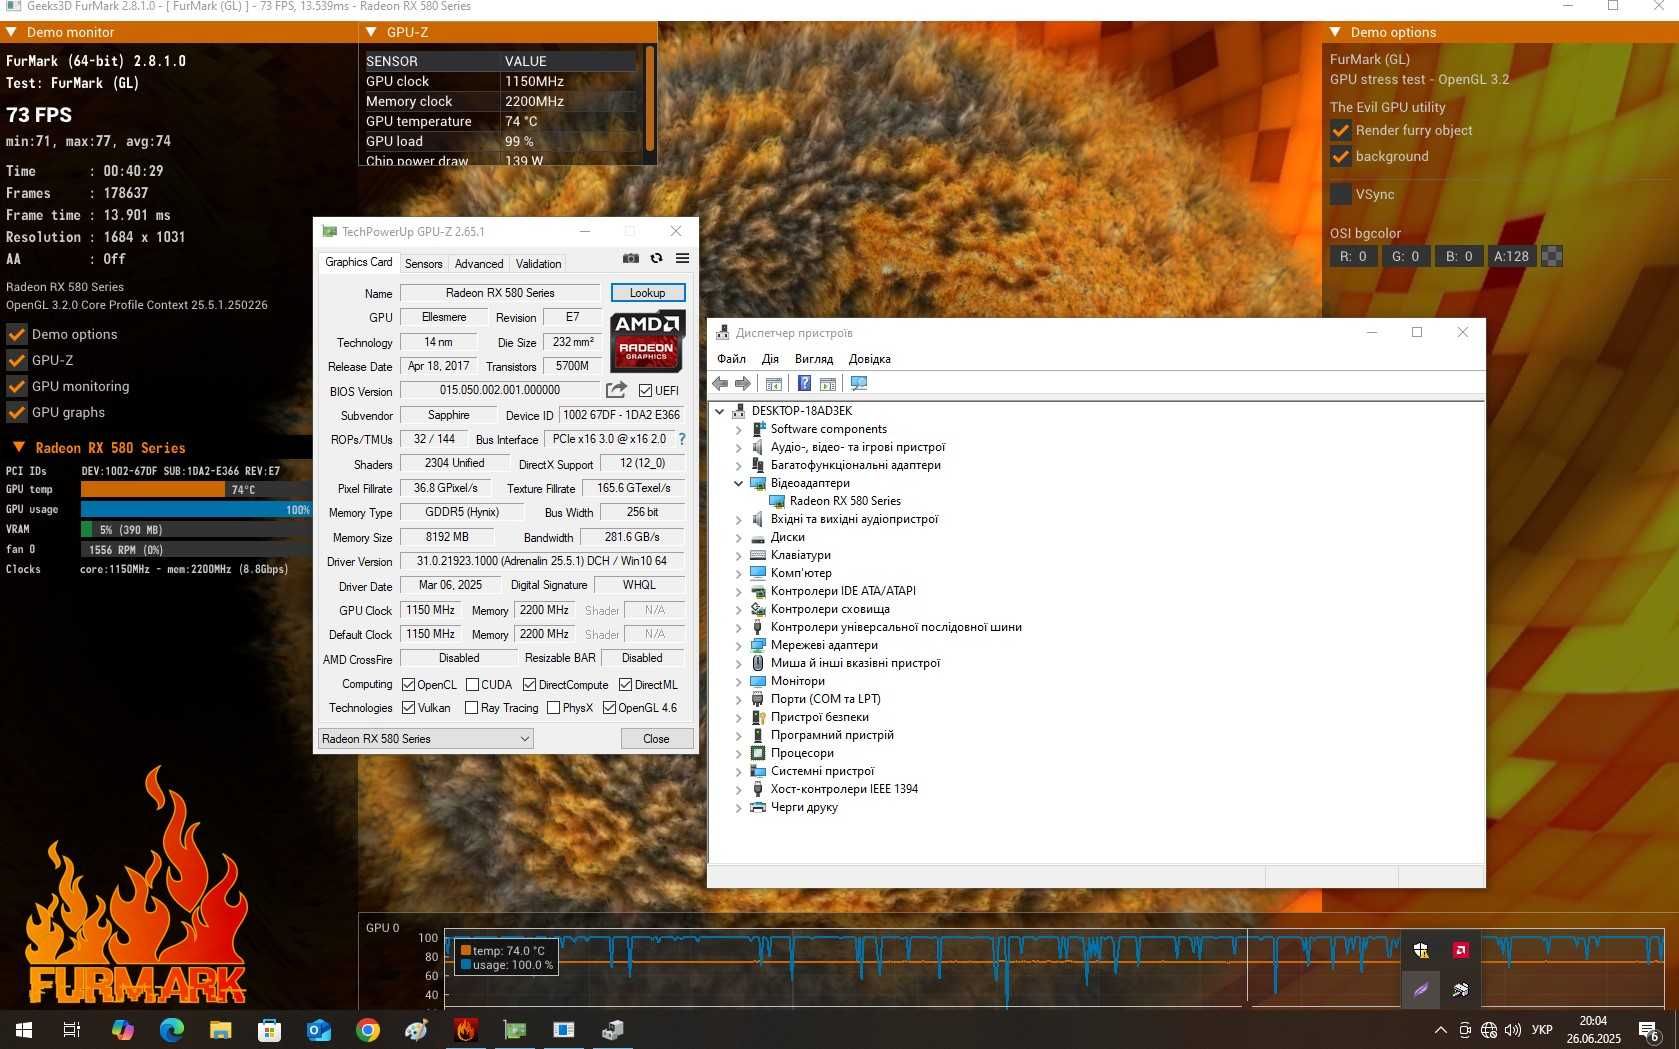Click the action pane toolbar icon in Device Manager

(x=828, y=384)
